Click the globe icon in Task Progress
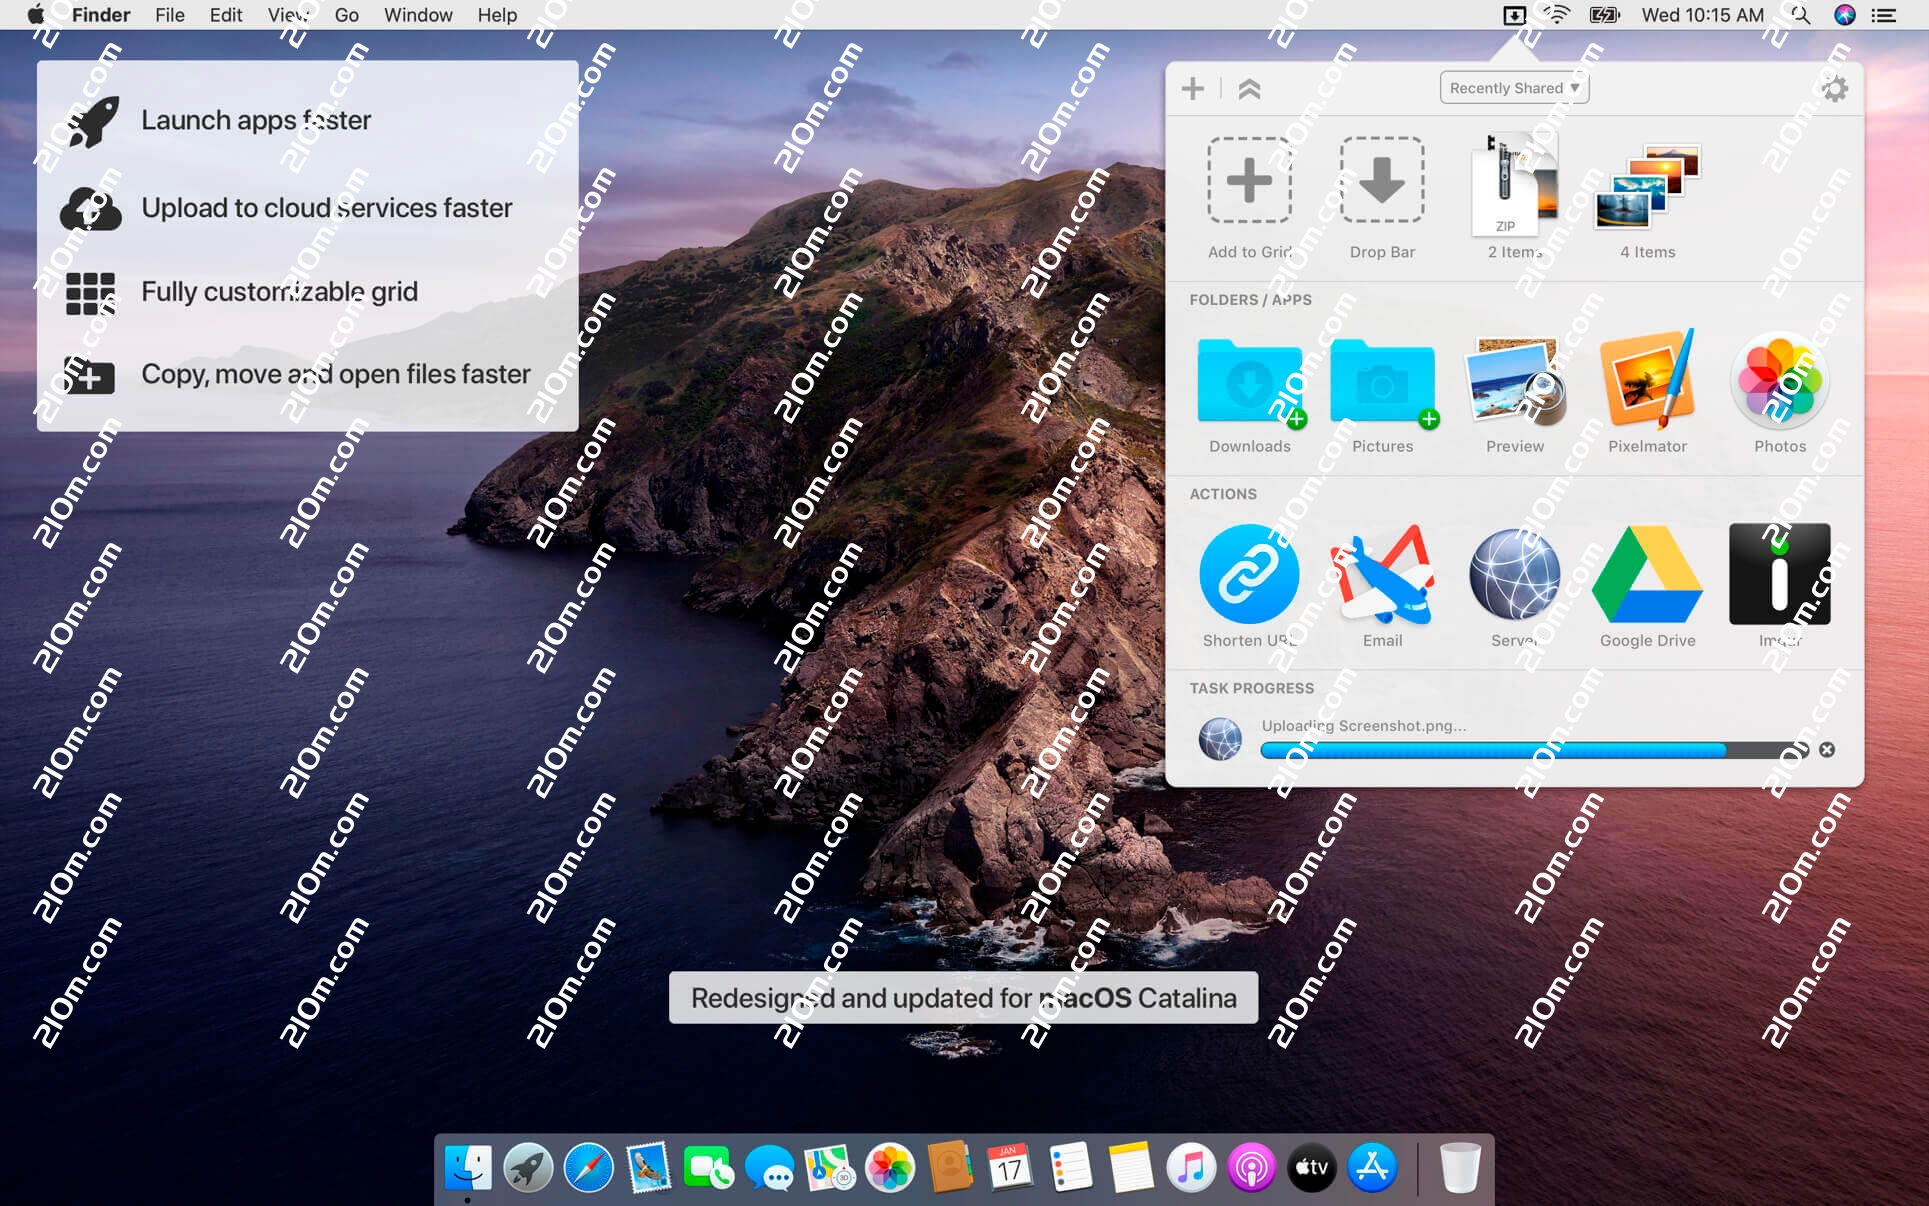 (x=1220, y=739)
